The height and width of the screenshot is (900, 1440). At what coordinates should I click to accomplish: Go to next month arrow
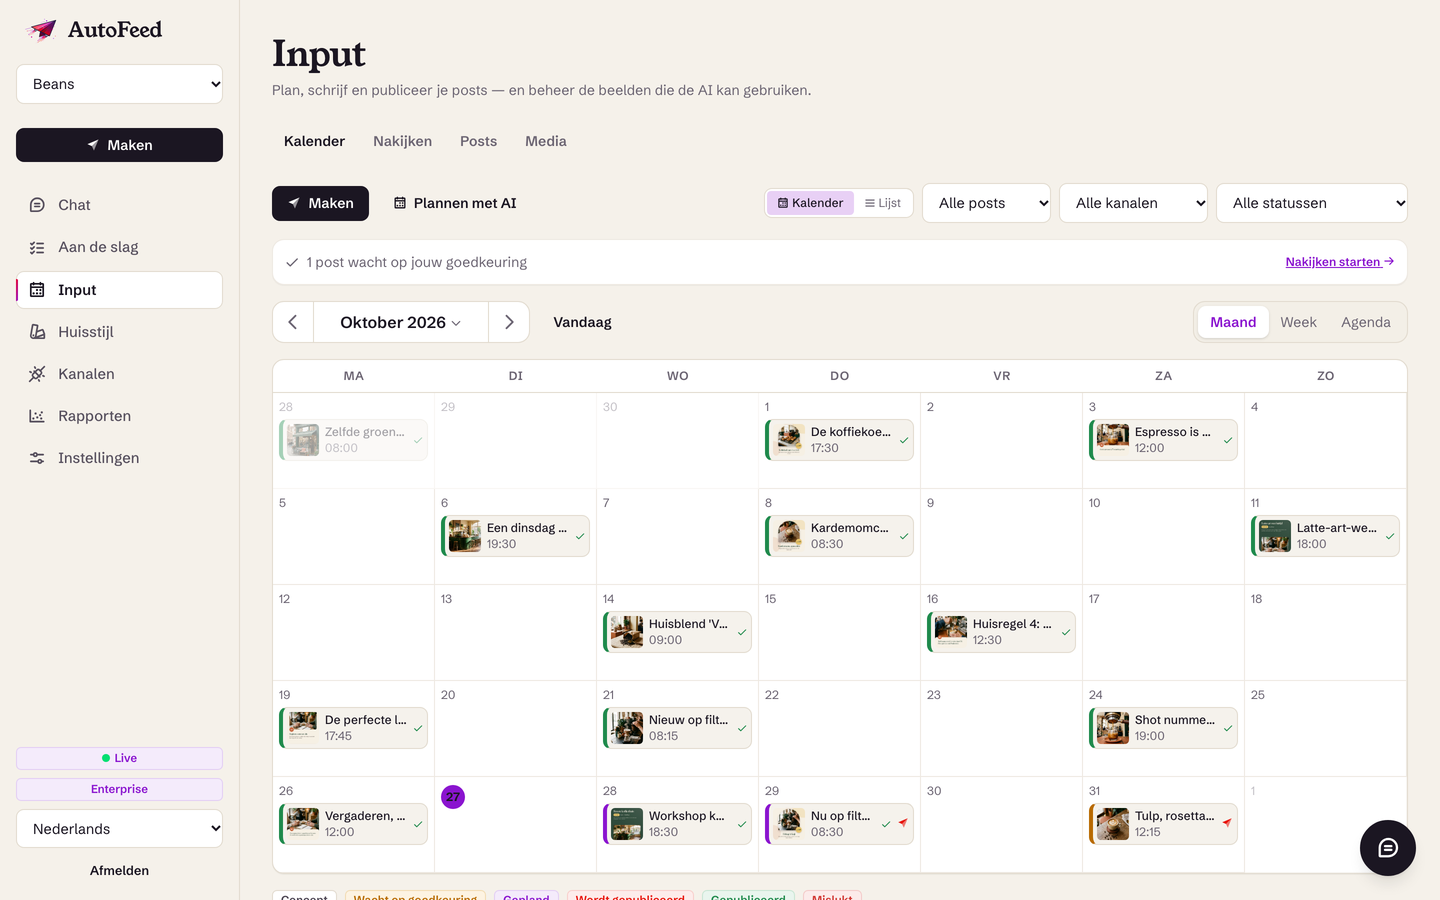[509, 322]
